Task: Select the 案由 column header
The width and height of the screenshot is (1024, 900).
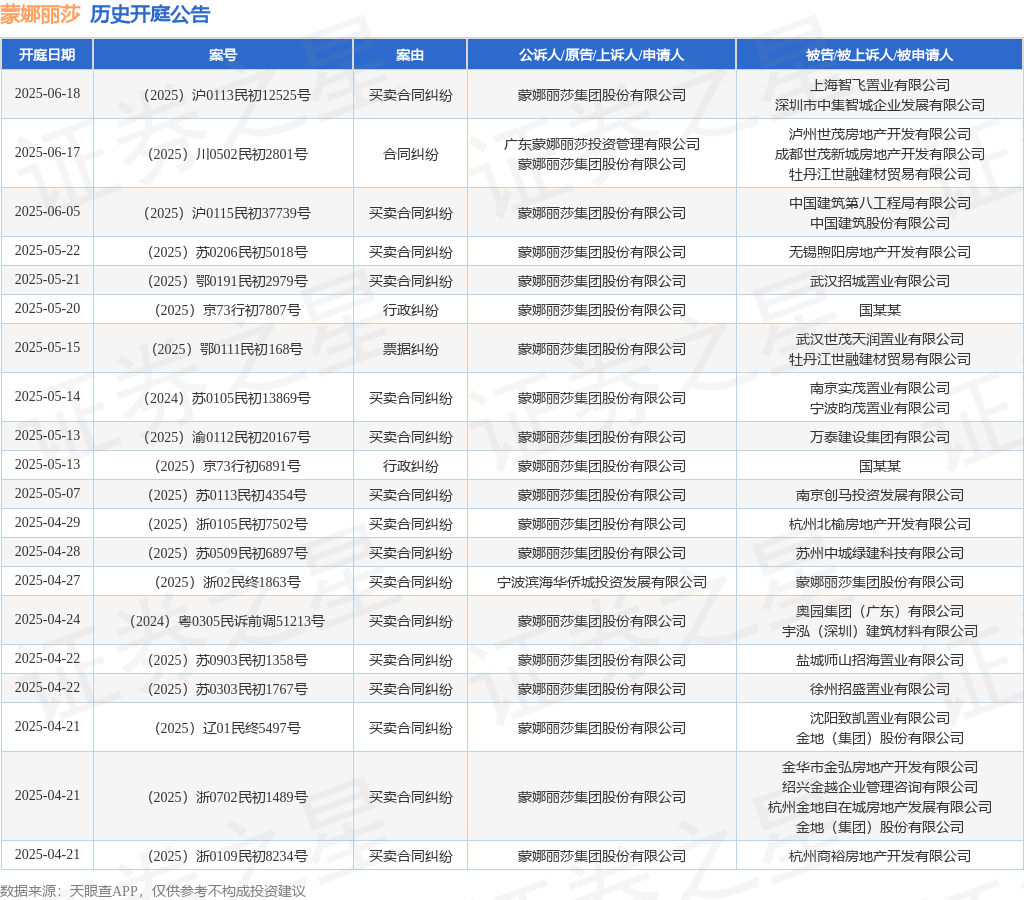Action: (410, 55)
